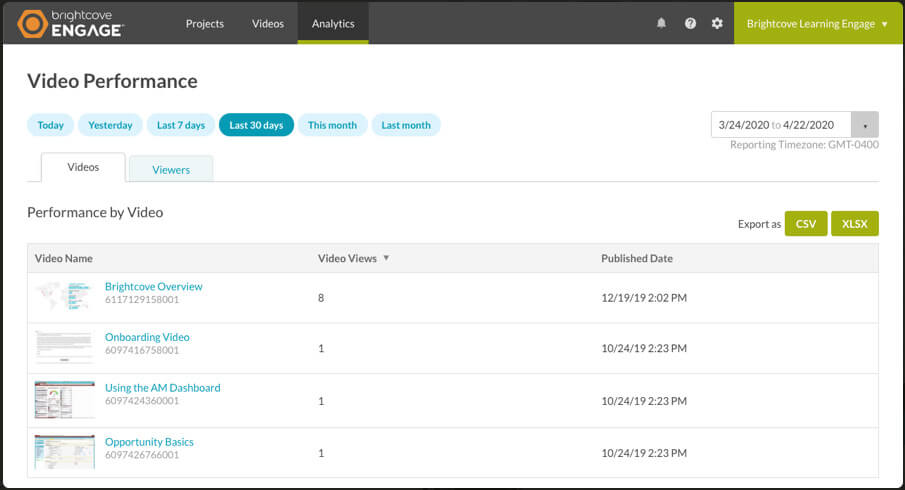Image resolution: width=905 pixels, height=490 pixels.
Task: Click the date range field 3/24/2020 to 4/22/2020
Action: (x=781, y=125)
